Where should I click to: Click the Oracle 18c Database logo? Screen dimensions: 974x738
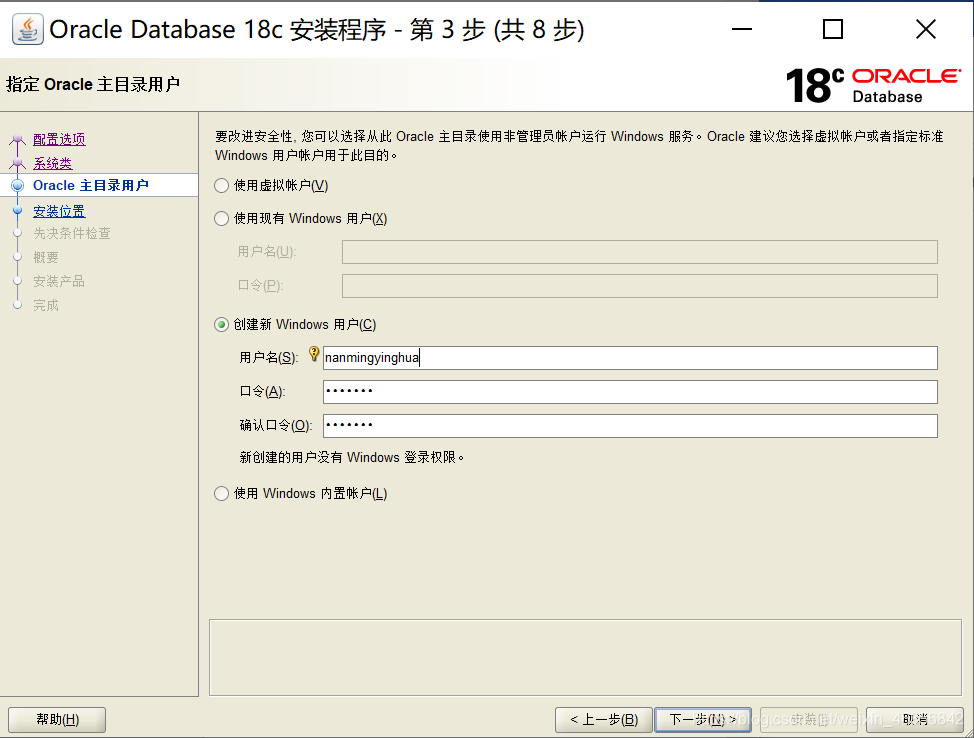pos(873,85)
